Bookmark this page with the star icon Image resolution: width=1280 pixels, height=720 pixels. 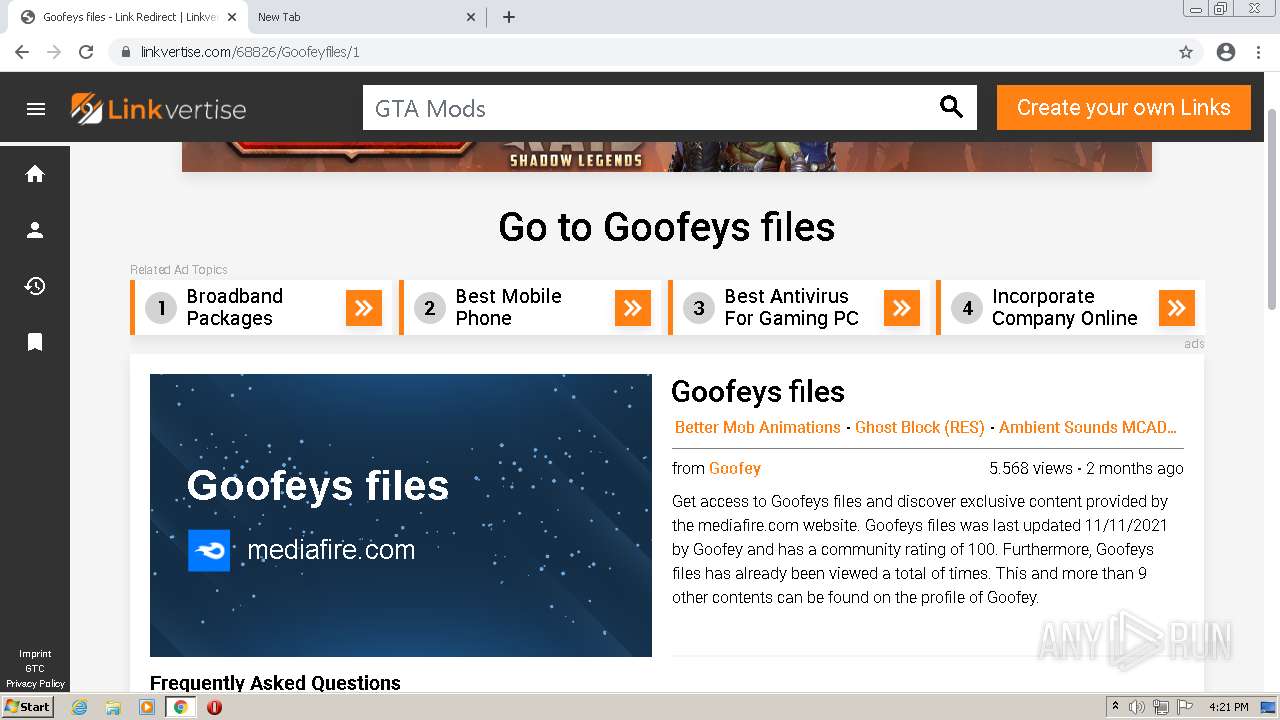[1186, 52]
